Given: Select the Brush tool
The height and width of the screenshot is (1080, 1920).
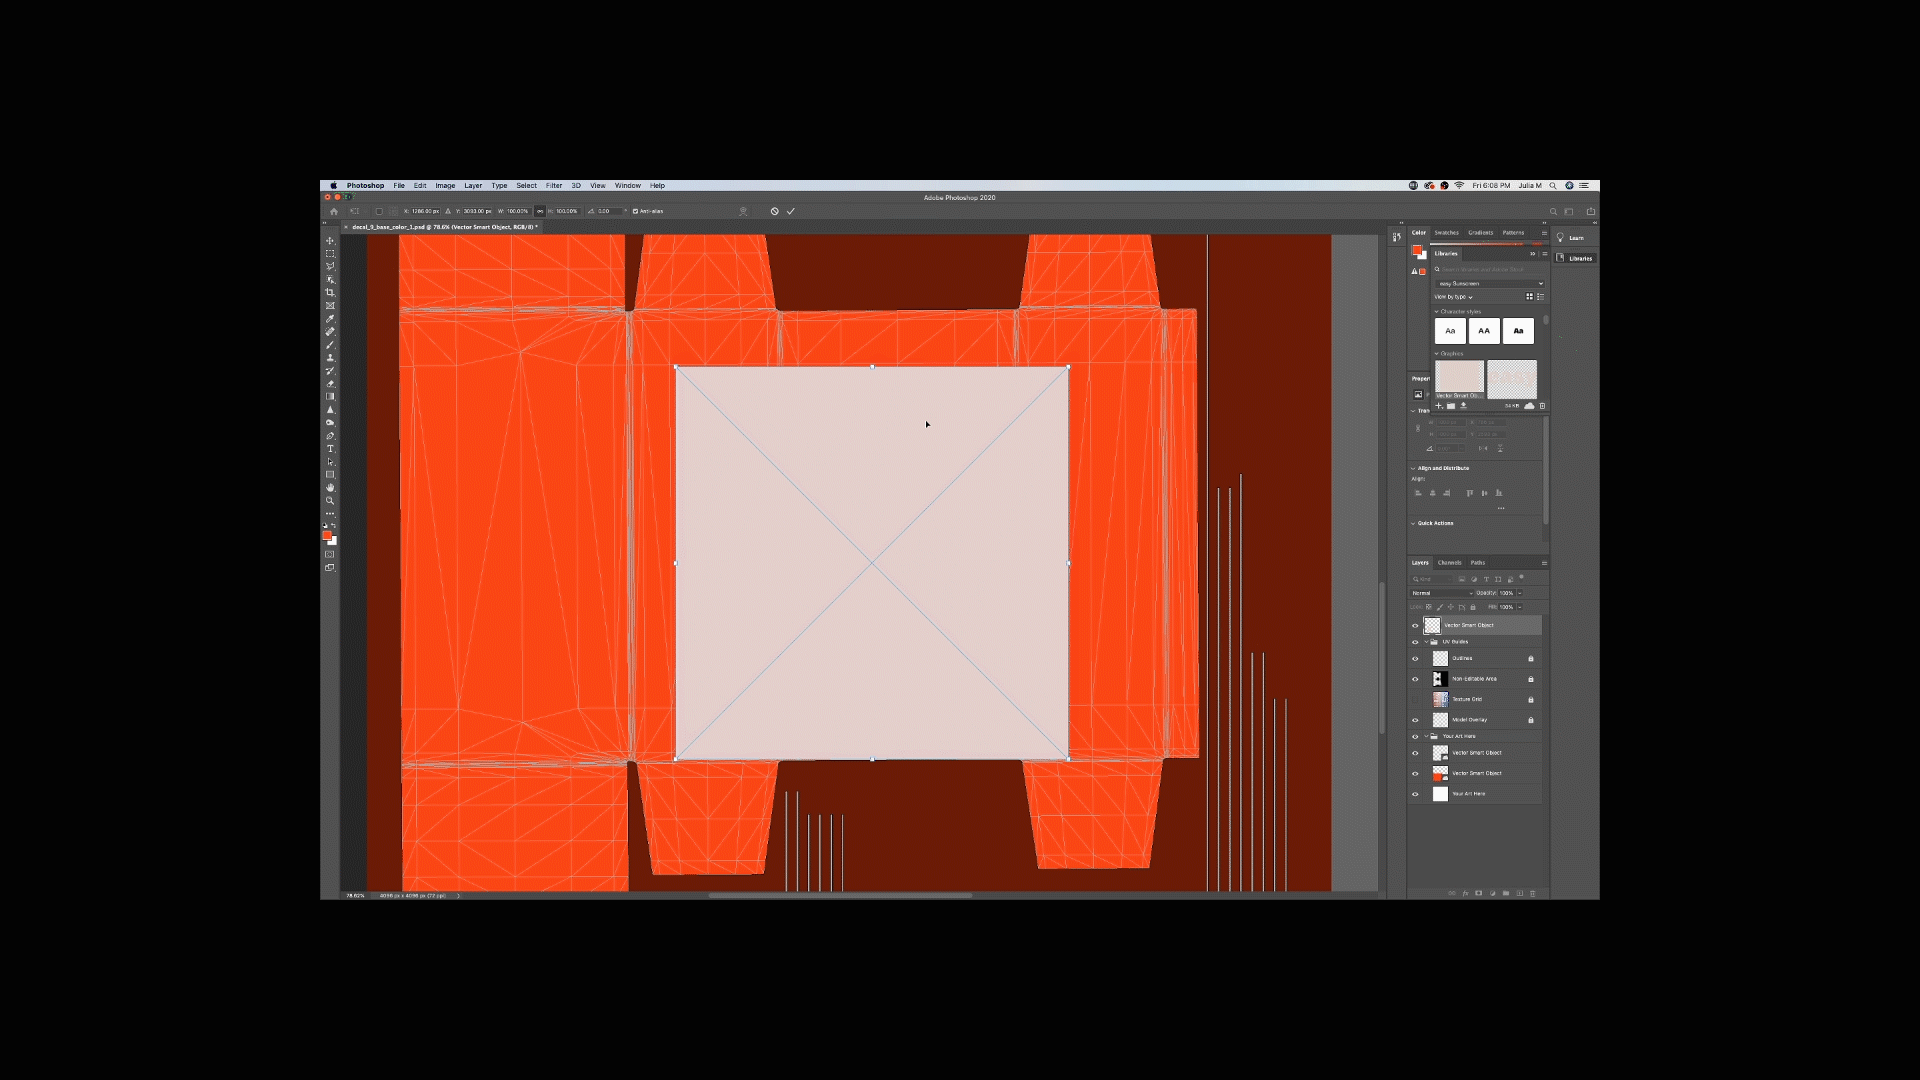Looking at the screenshot, I should 330,345.
